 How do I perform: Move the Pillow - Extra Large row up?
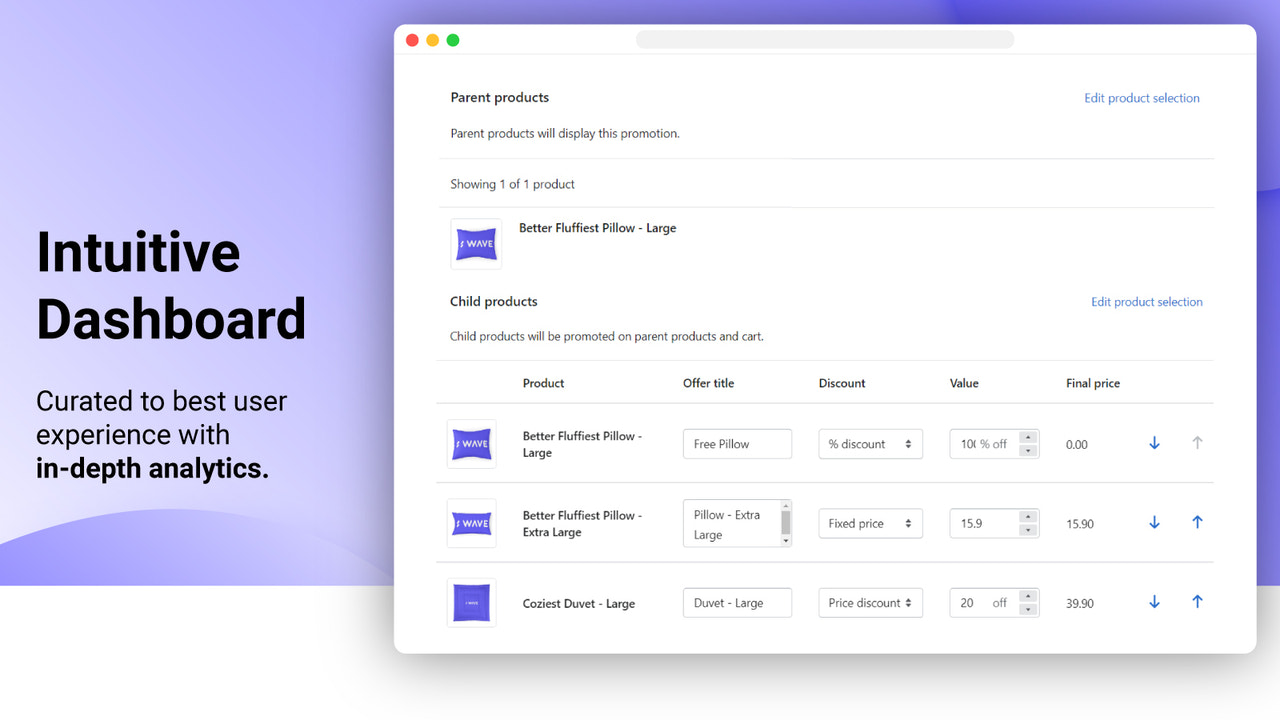point(1197,521)
